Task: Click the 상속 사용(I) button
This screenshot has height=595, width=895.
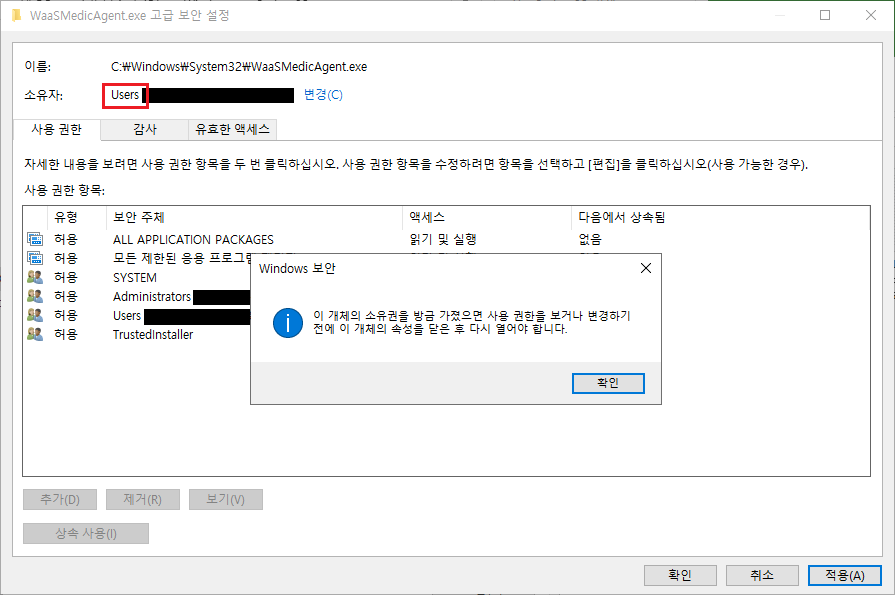Action: pos(86,533)
